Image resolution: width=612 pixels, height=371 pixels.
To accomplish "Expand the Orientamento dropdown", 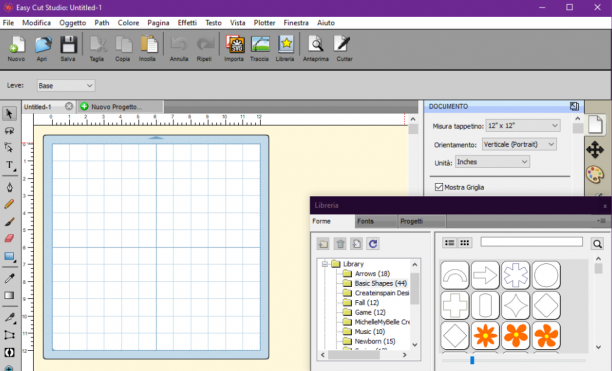I will (519, 144).
